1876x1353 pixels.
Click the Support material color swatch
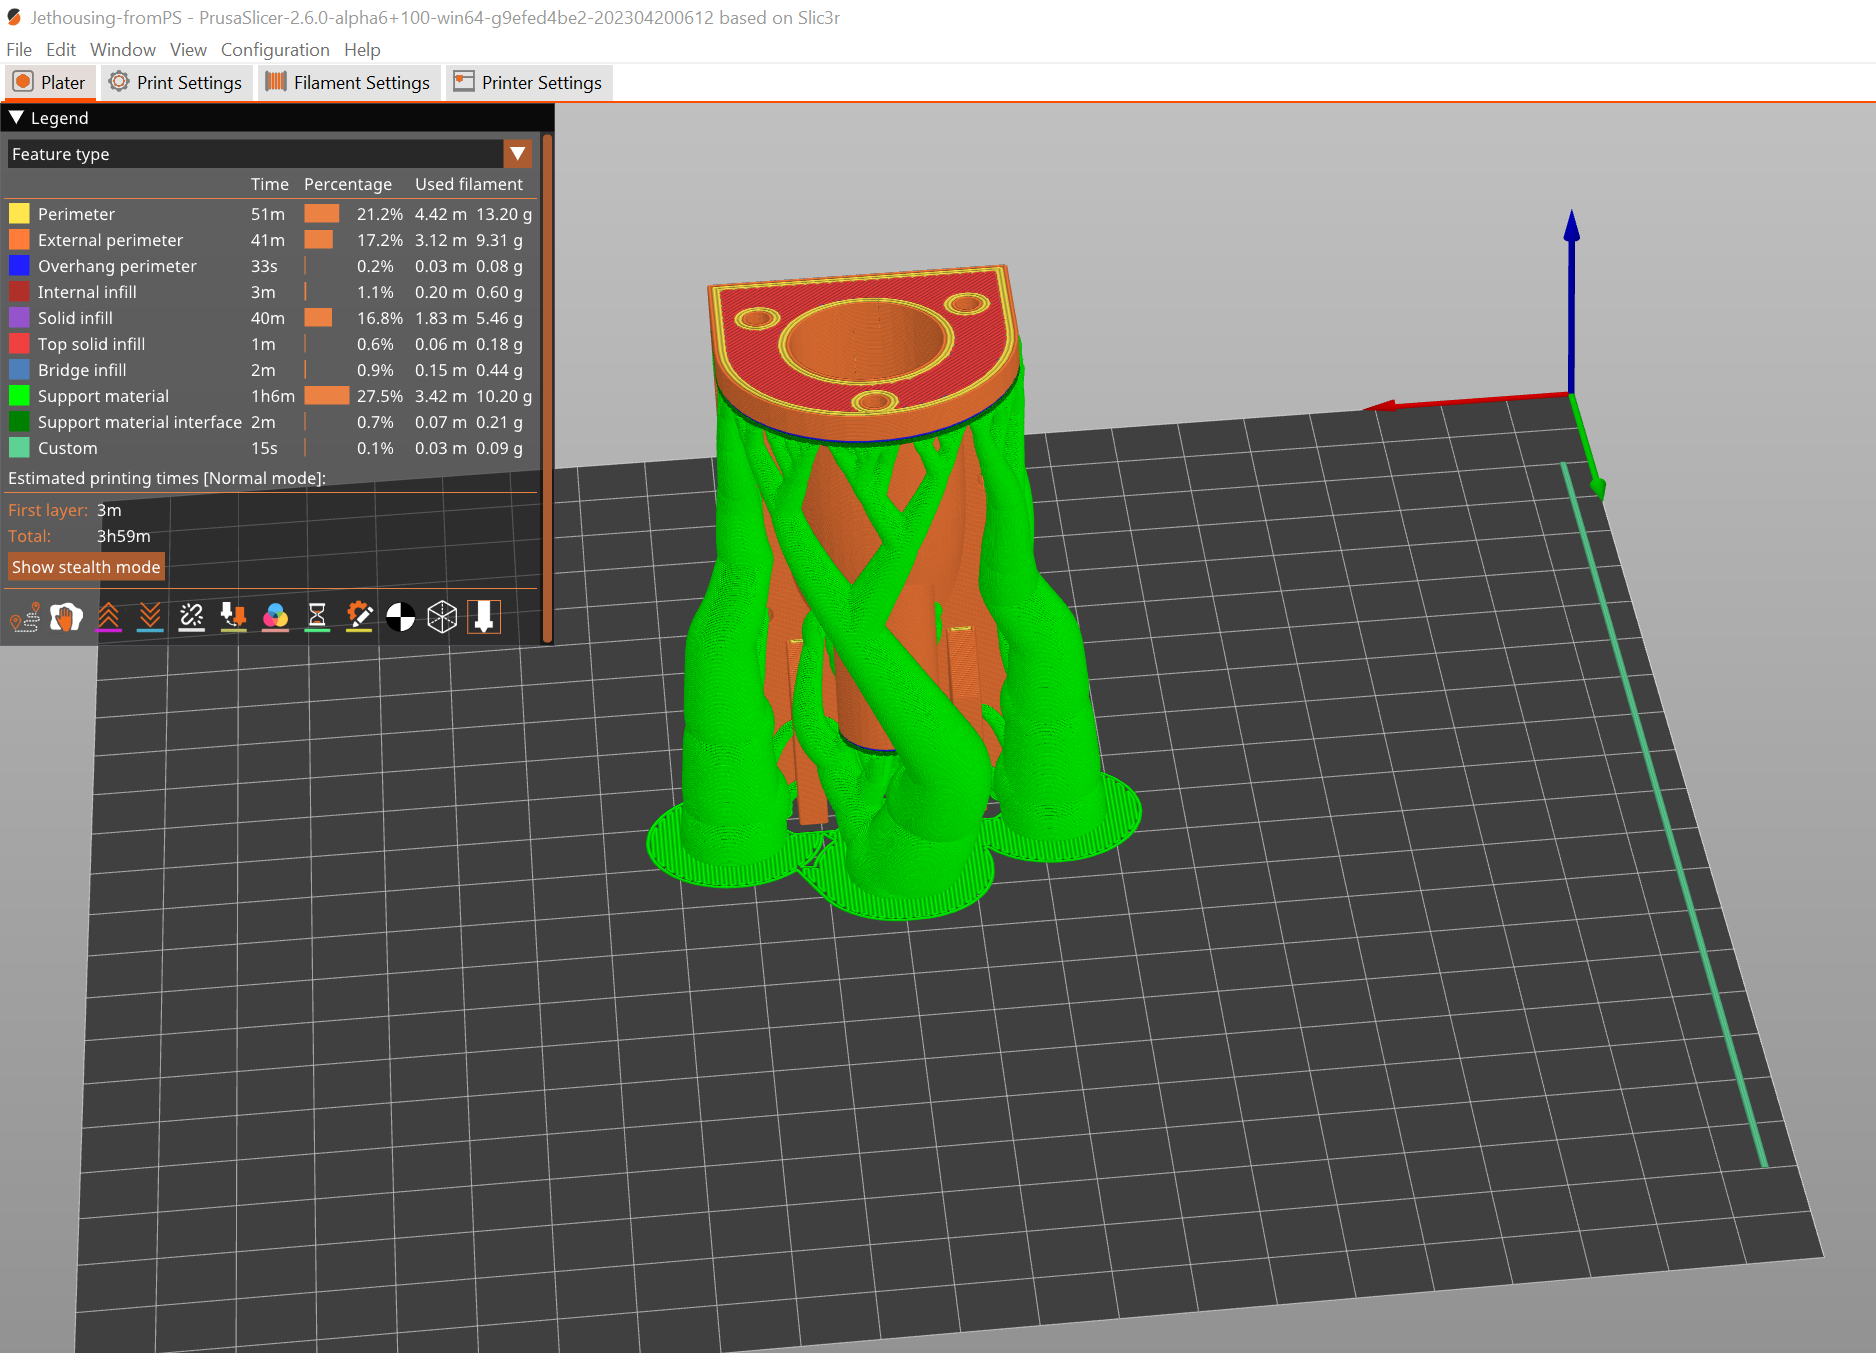click(19, 395)
